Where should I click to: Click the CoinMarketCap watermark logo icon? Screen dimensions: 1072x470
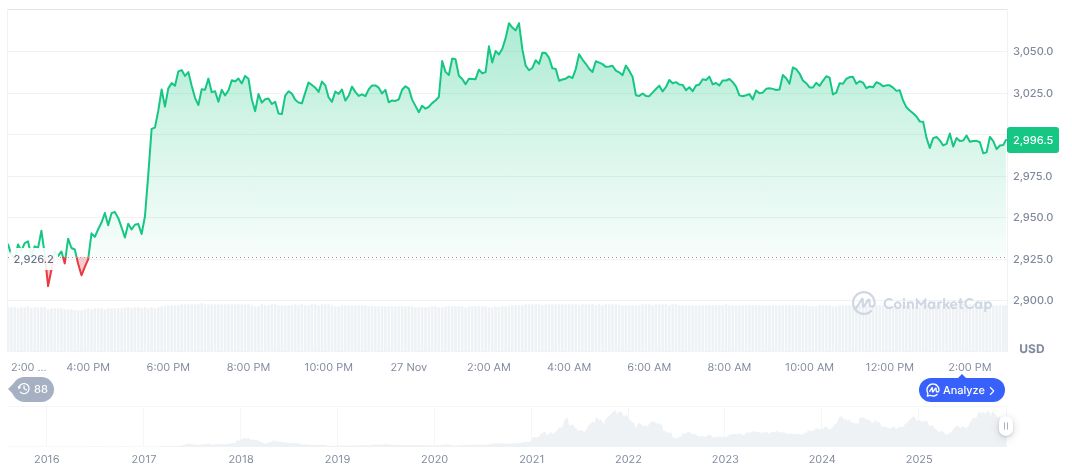click(x=864, y=302)
